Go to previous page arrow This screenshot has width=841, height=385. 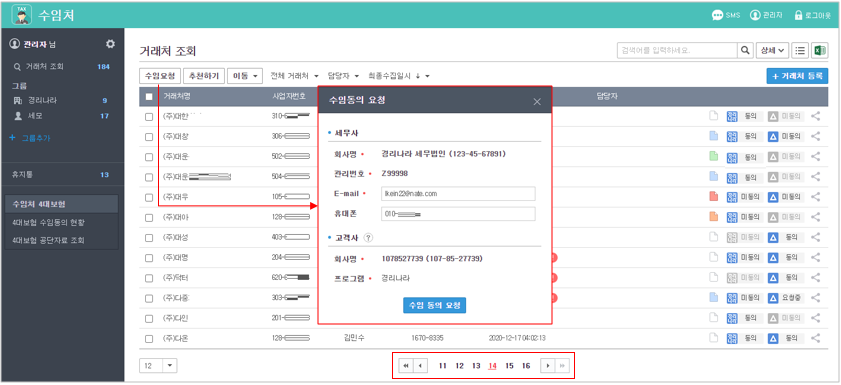pyautogui.click(x=420, y=366)
